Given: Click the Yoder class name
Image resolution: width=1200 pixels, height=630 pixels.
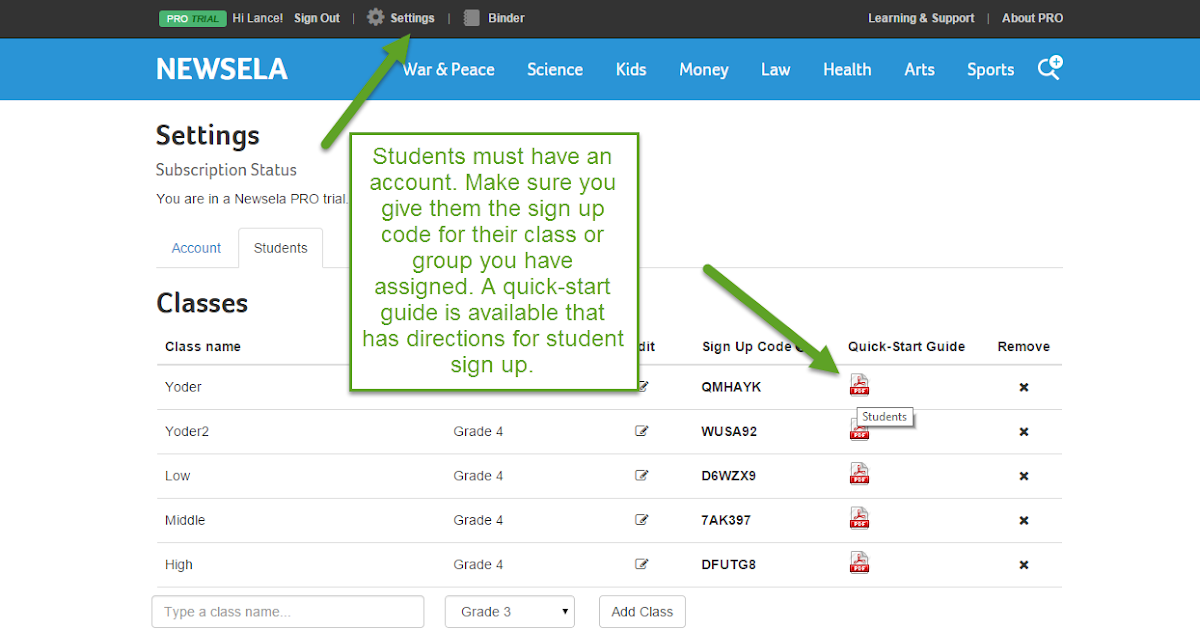Looking at the screenshot, I should coord(183,387).
